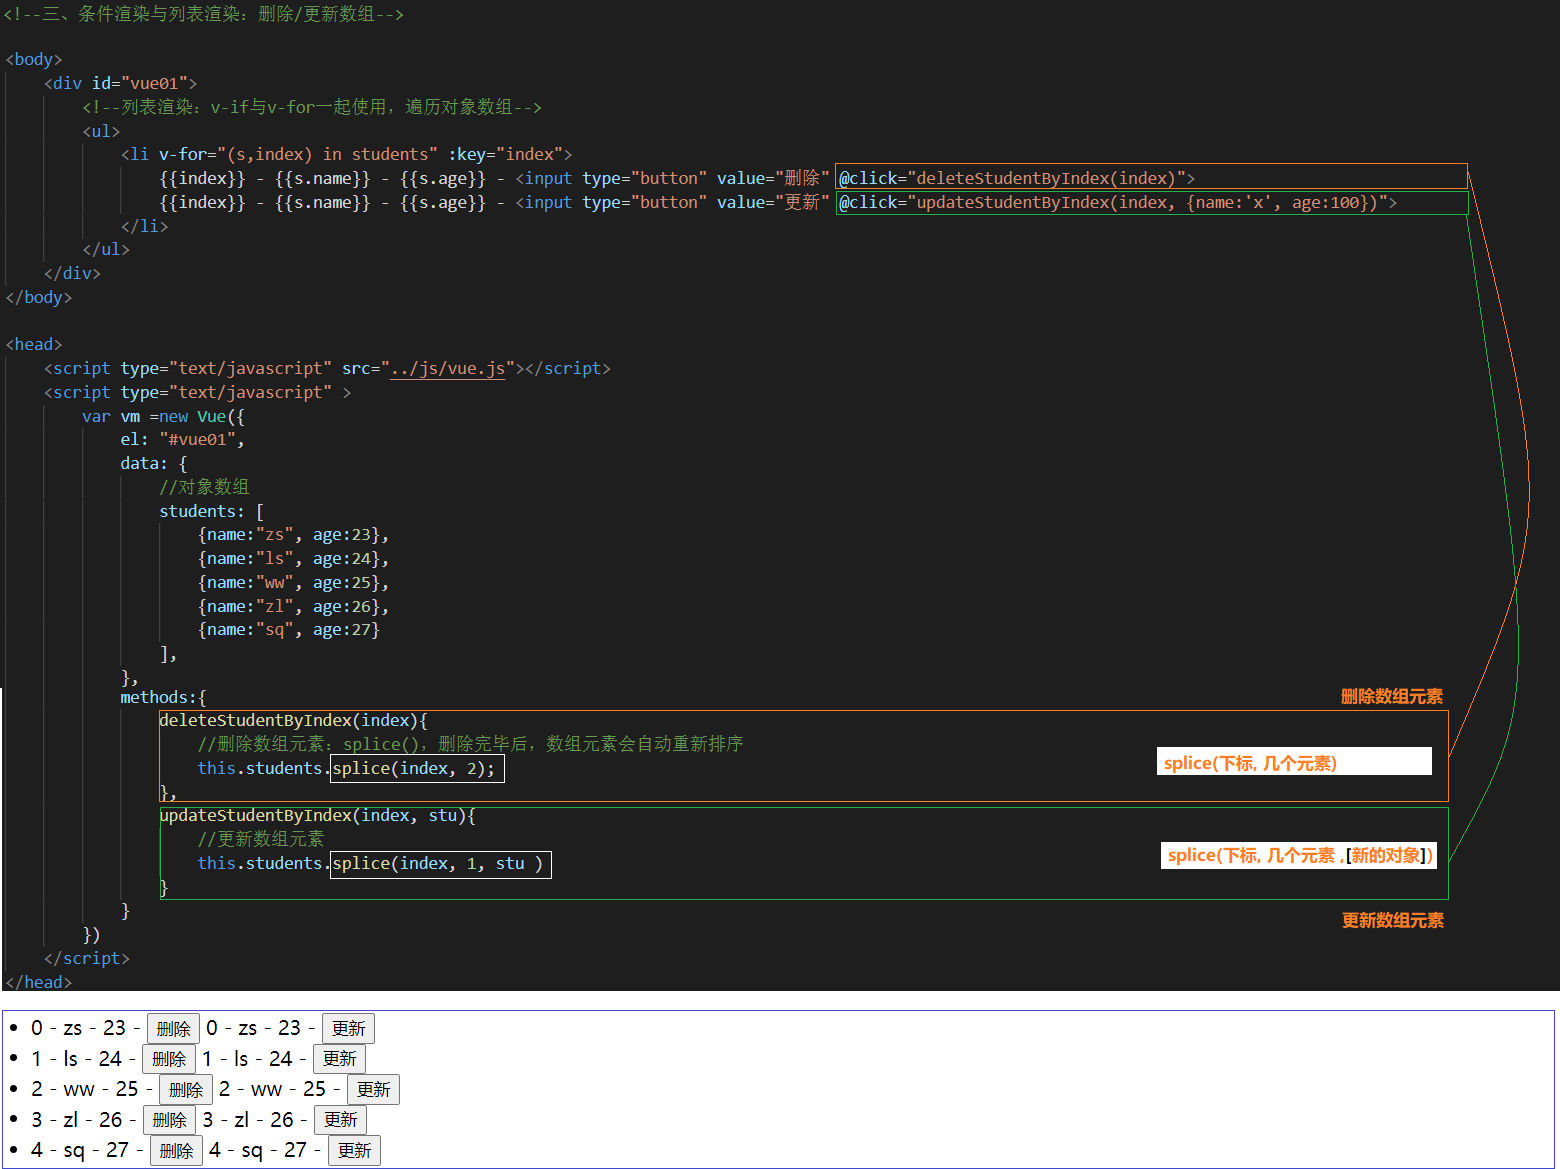Click the boxed splice(index, 2) code
1560x1169 pixels.
tap(417, 769)
